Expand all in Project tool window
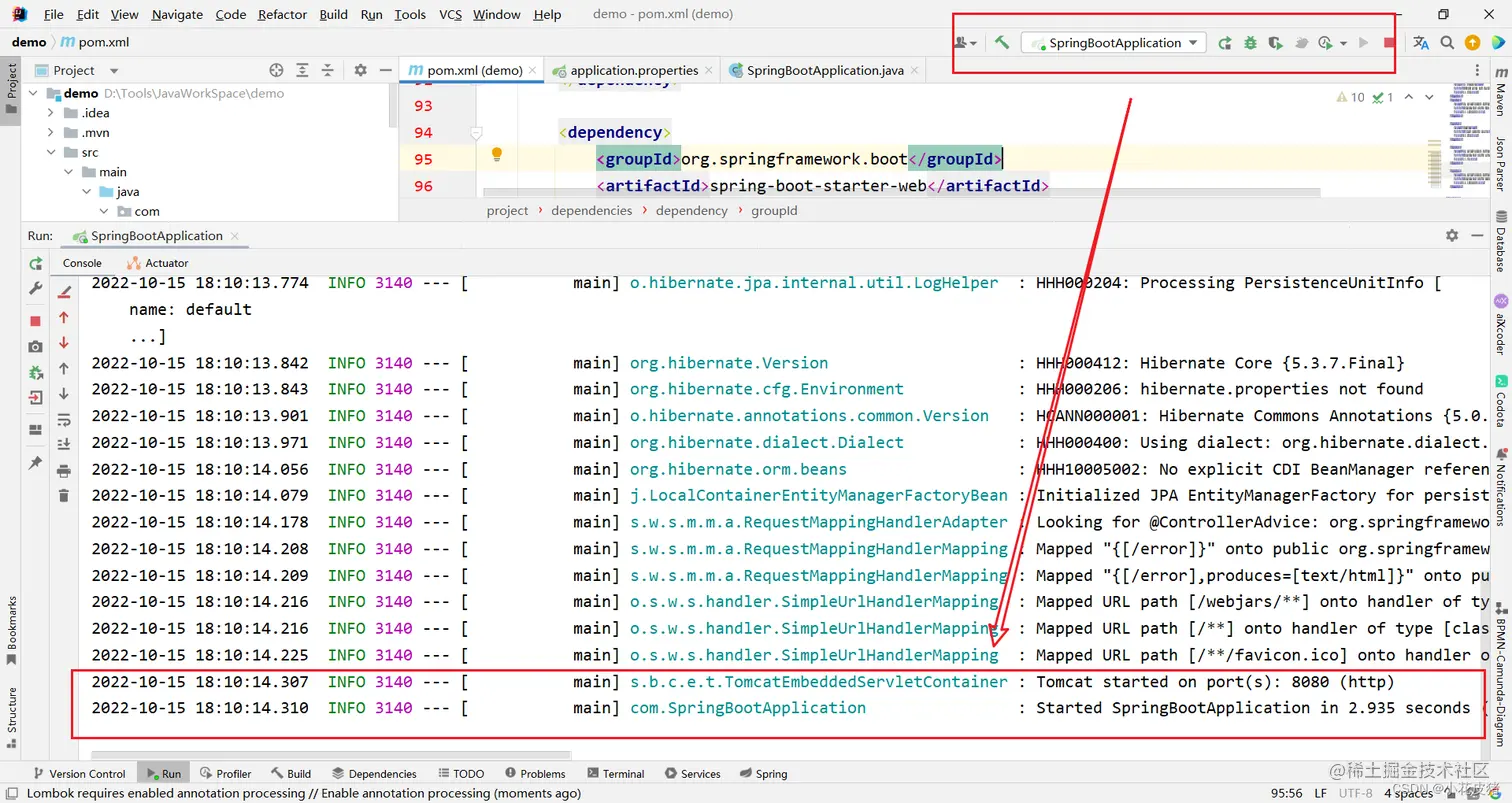 tap(302, 70)
